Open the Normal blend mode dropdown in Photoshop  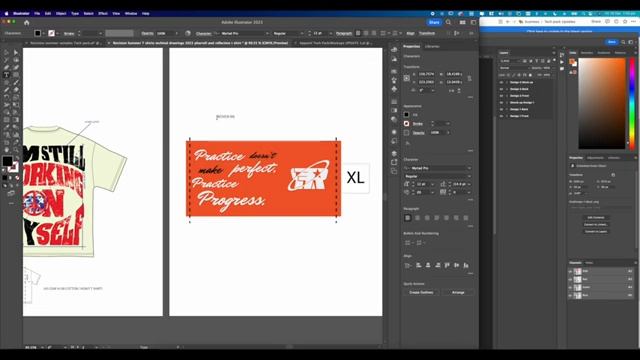point(514,68)
